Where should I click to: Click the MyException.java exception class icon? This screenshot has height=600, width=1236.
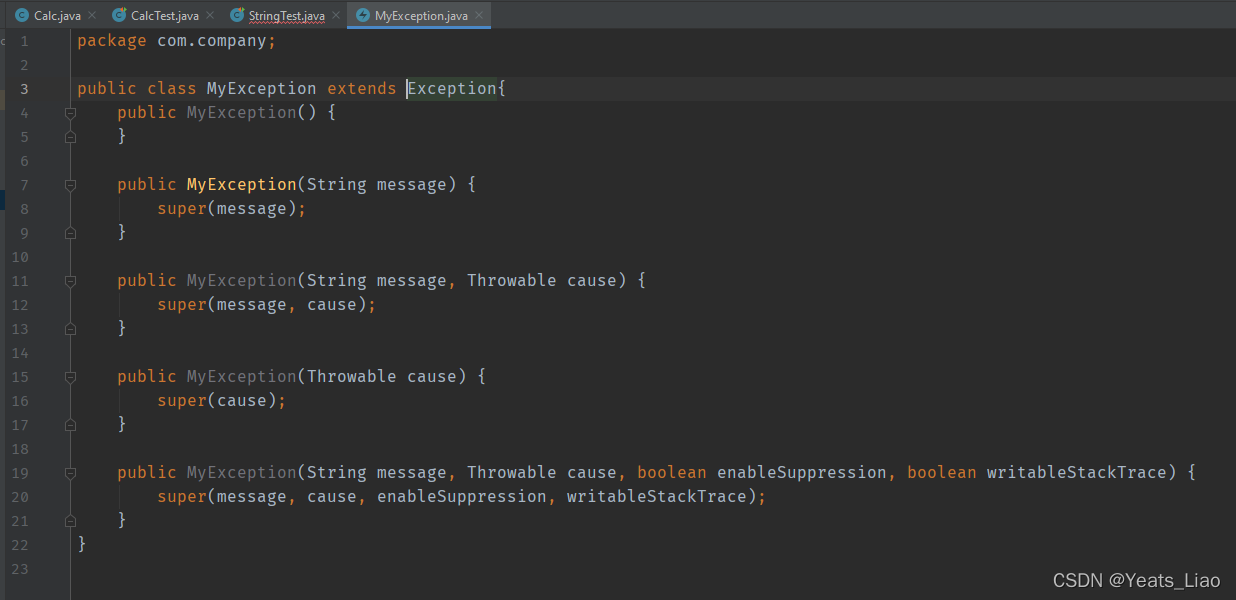[x=363, y=16]
